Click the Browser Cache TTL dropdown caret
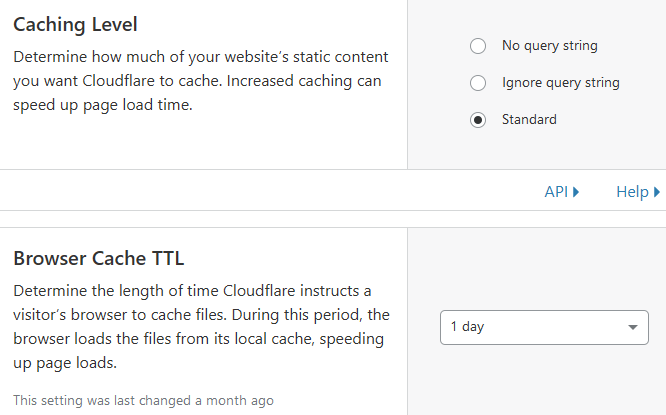The image size is (666, 415). (632, 327)
